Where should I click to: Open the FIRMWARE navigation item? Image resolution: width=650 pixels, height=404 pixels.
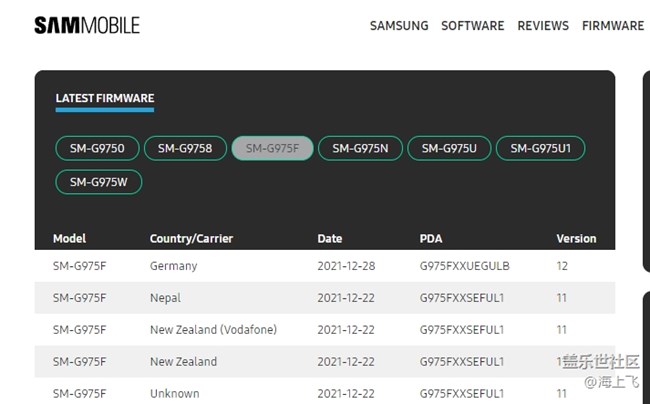tap(612, 26)
